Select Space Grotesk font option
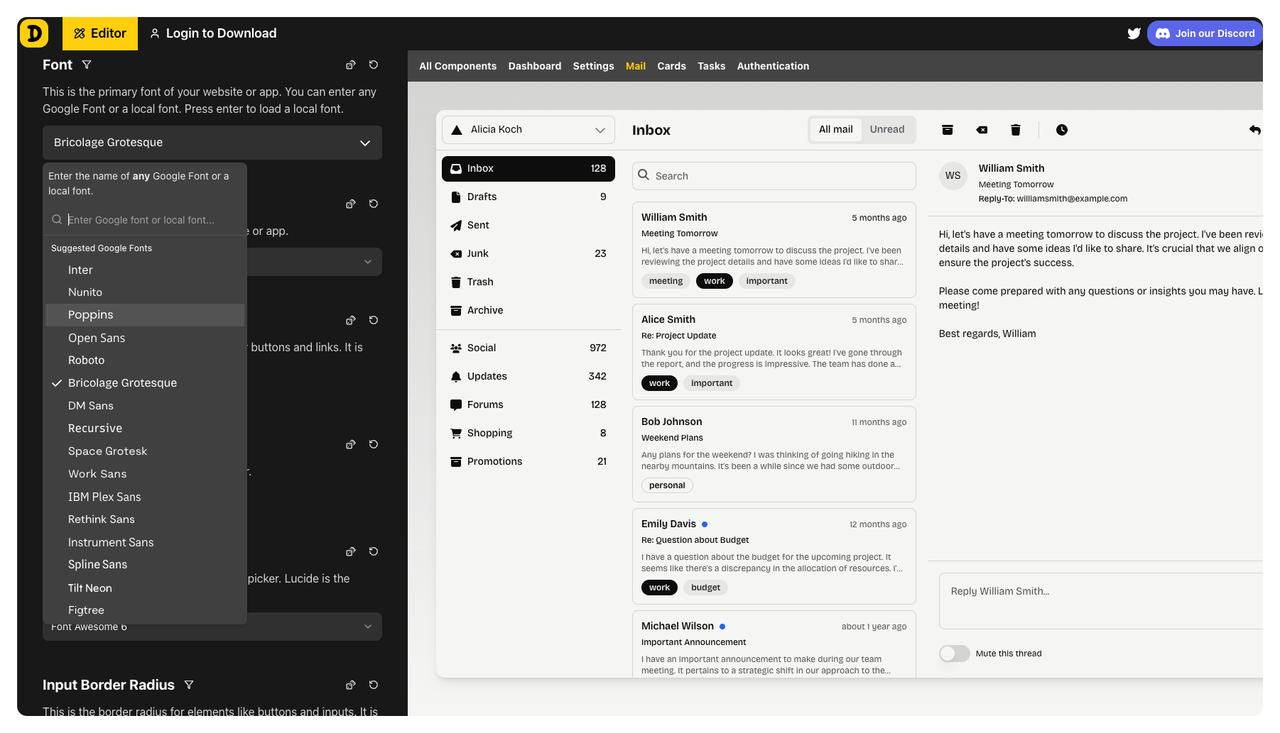 pos(145,451)
